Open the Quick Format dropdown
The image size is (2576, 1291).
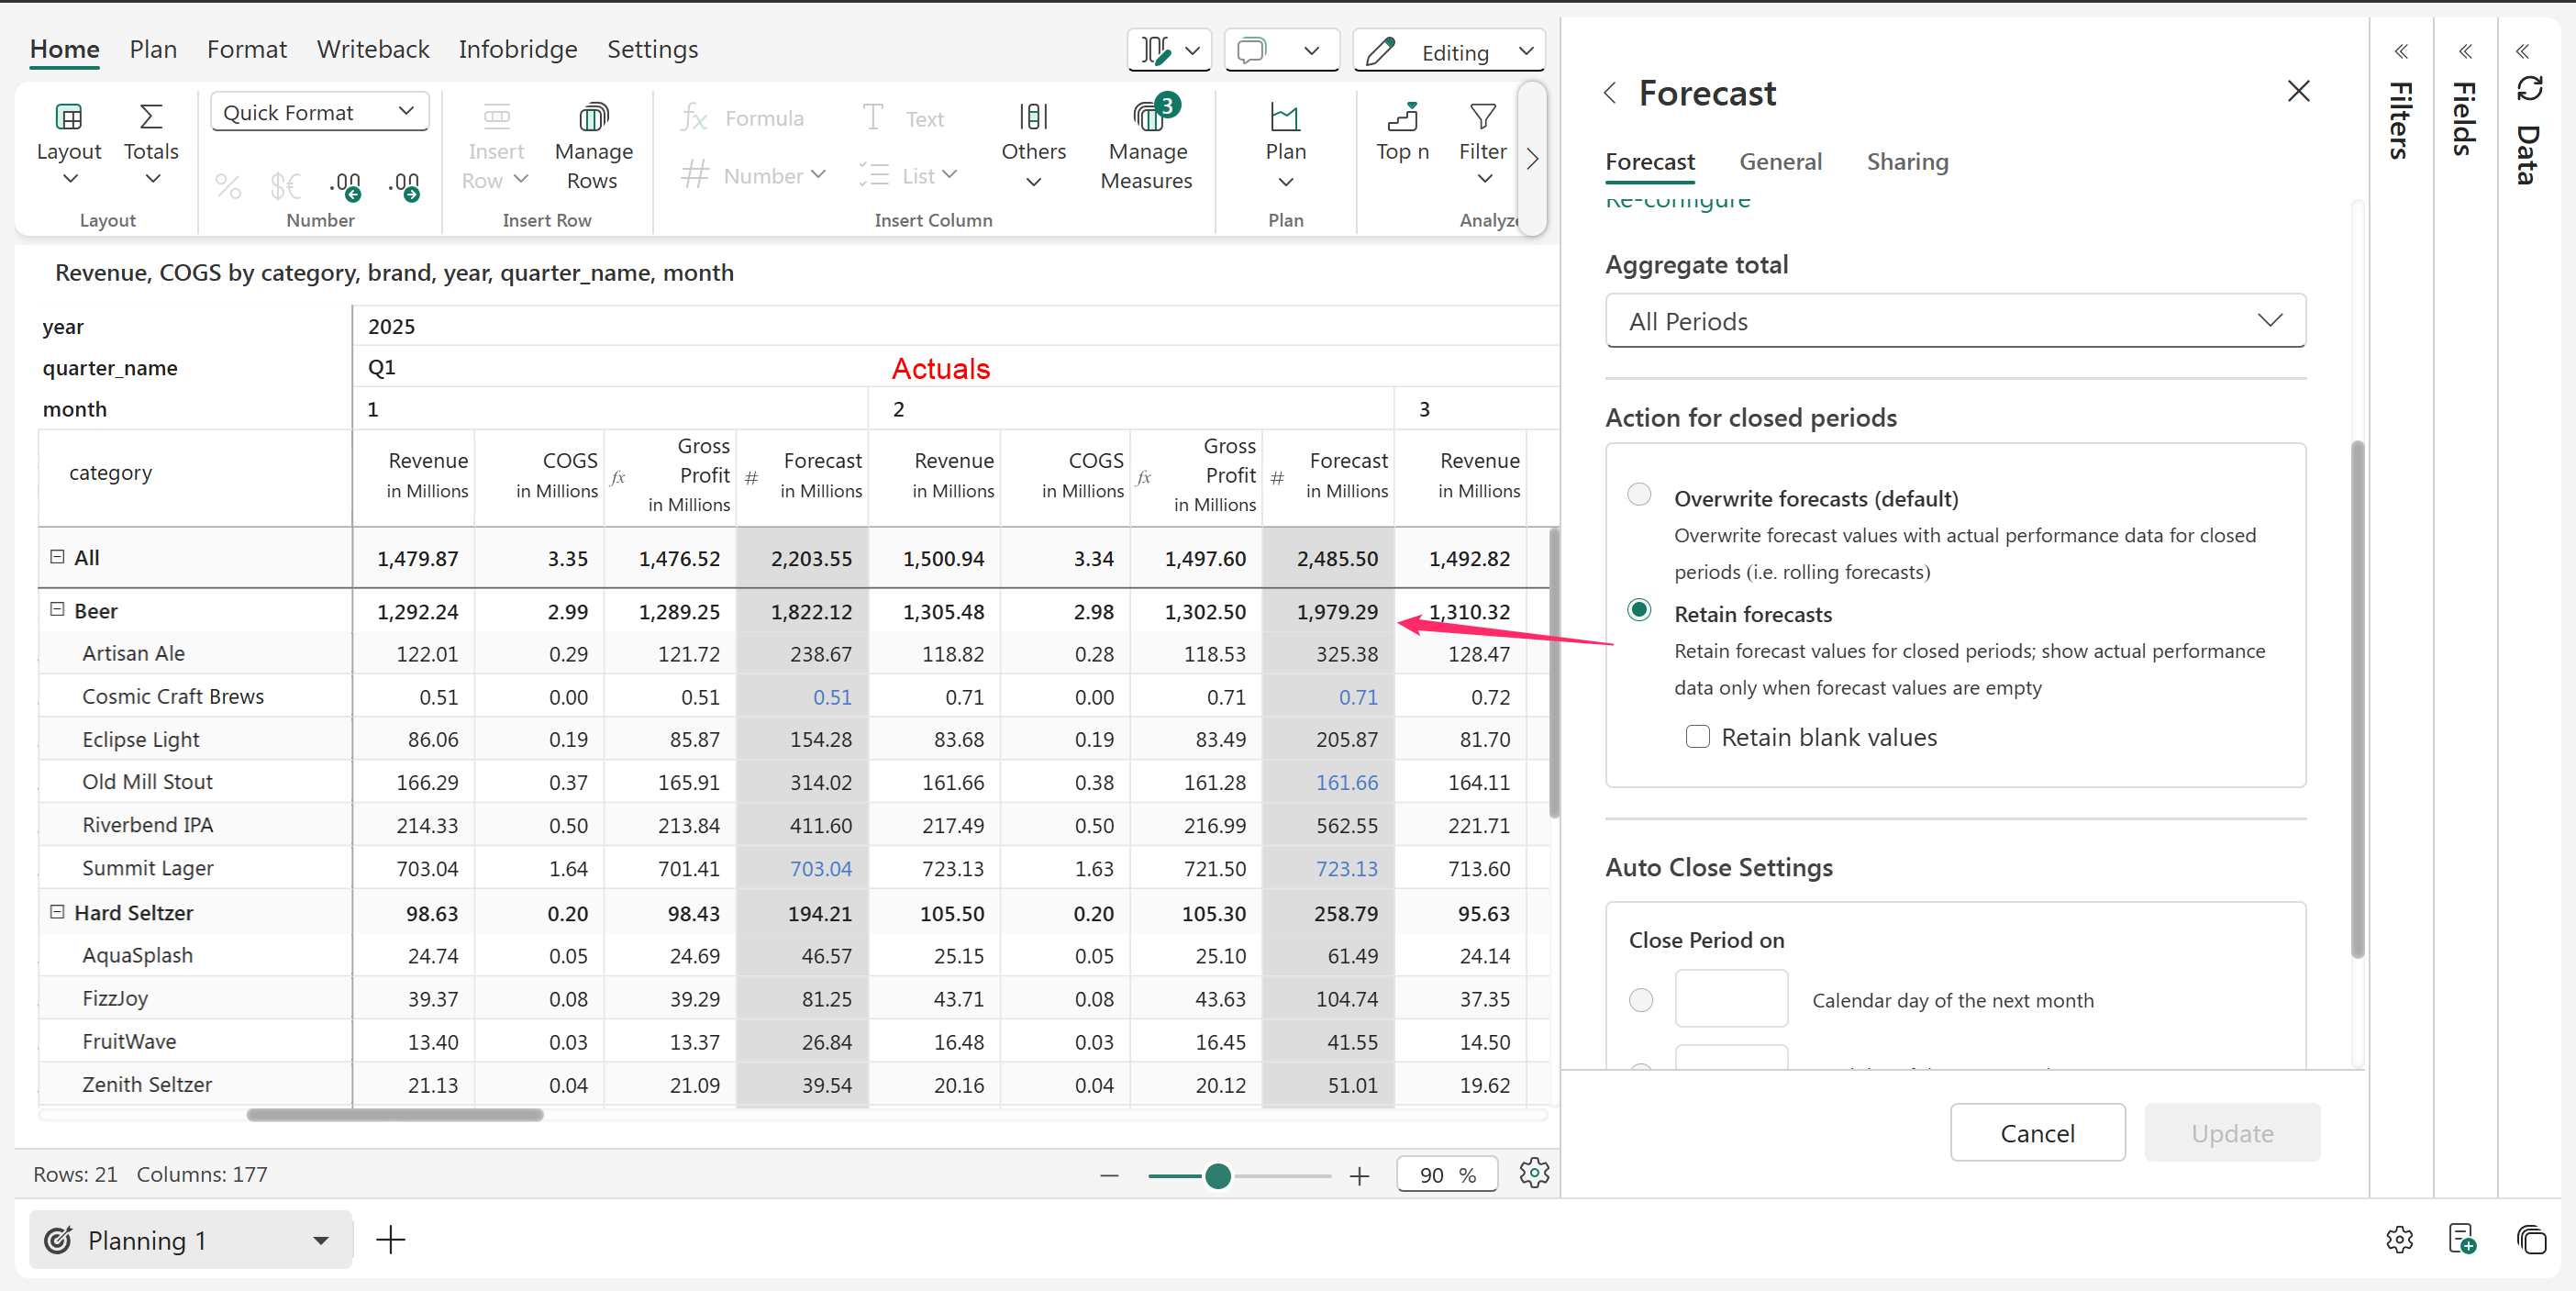[x=319, y=112]
